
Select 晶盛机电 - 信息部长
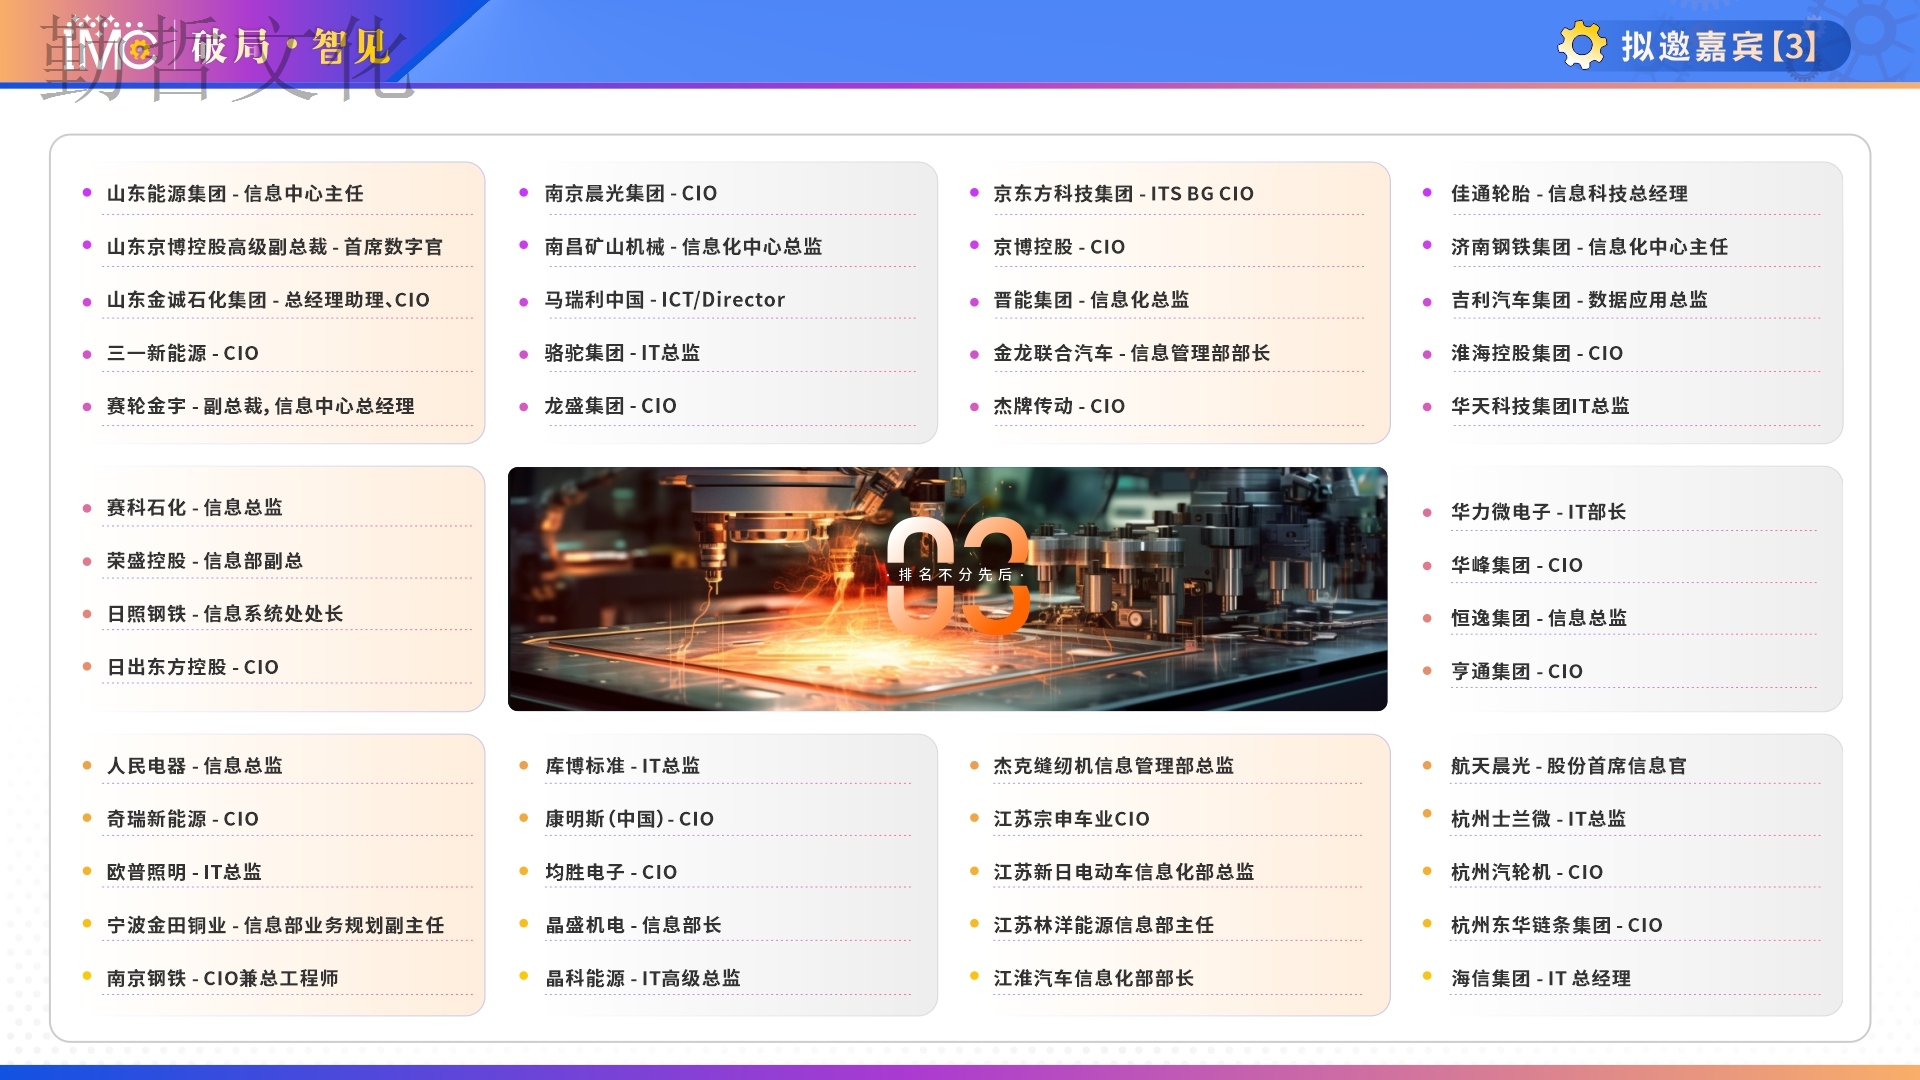pyautogui.click(x=633, y=925)
